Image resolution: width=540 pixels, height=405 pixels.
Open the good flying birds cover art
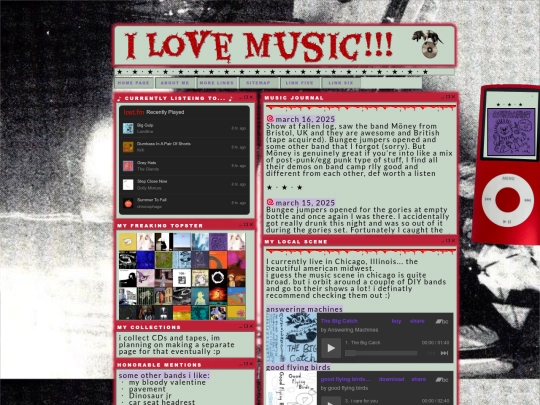pyautogui.click(x=292, y=388)
